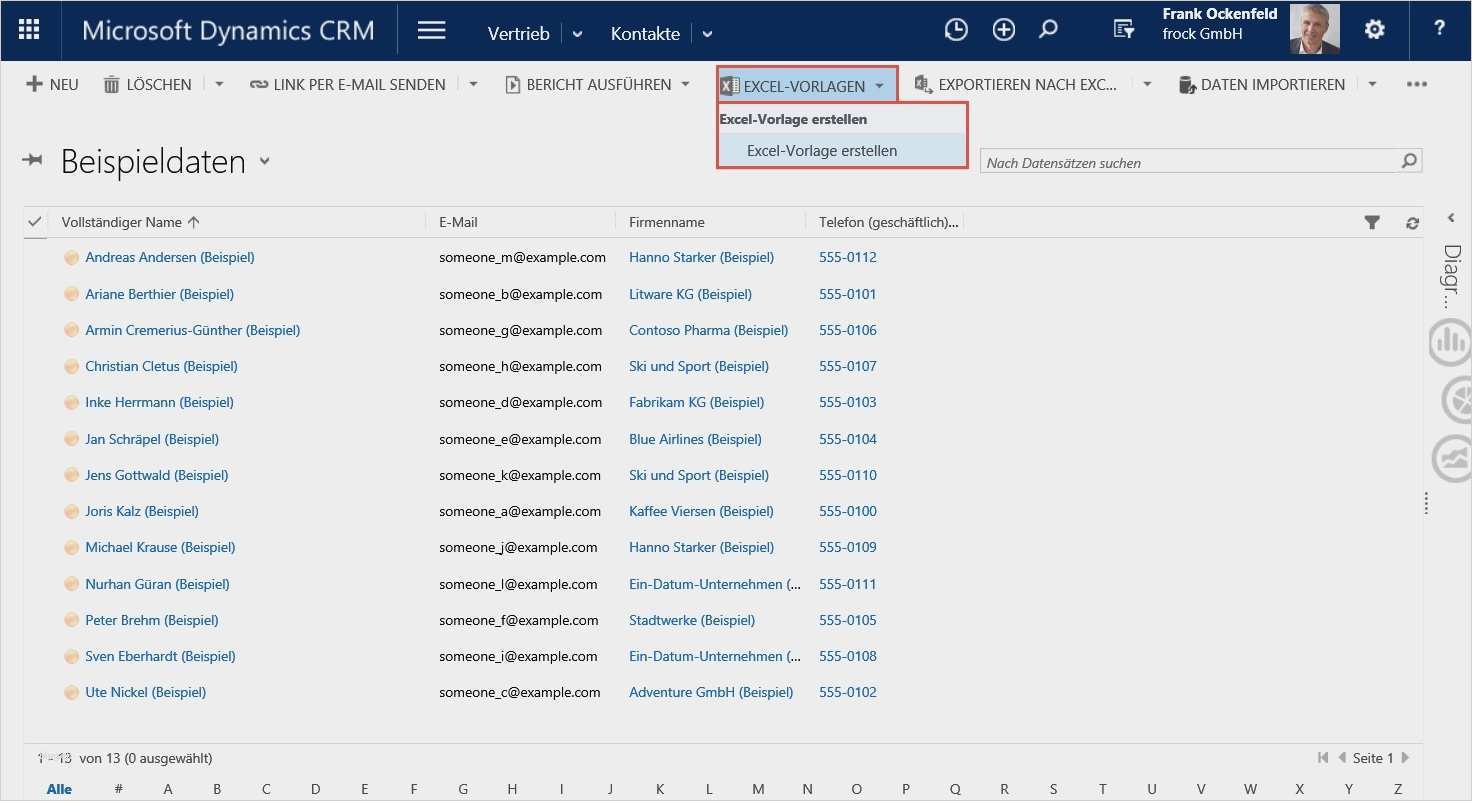Open the settings gear

tap(1375, 30)
